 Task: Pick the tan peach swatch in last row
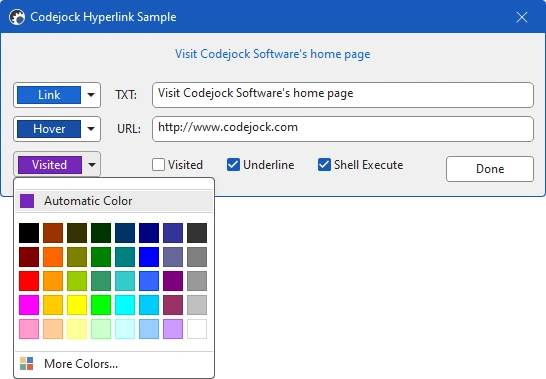coord(53,329)
